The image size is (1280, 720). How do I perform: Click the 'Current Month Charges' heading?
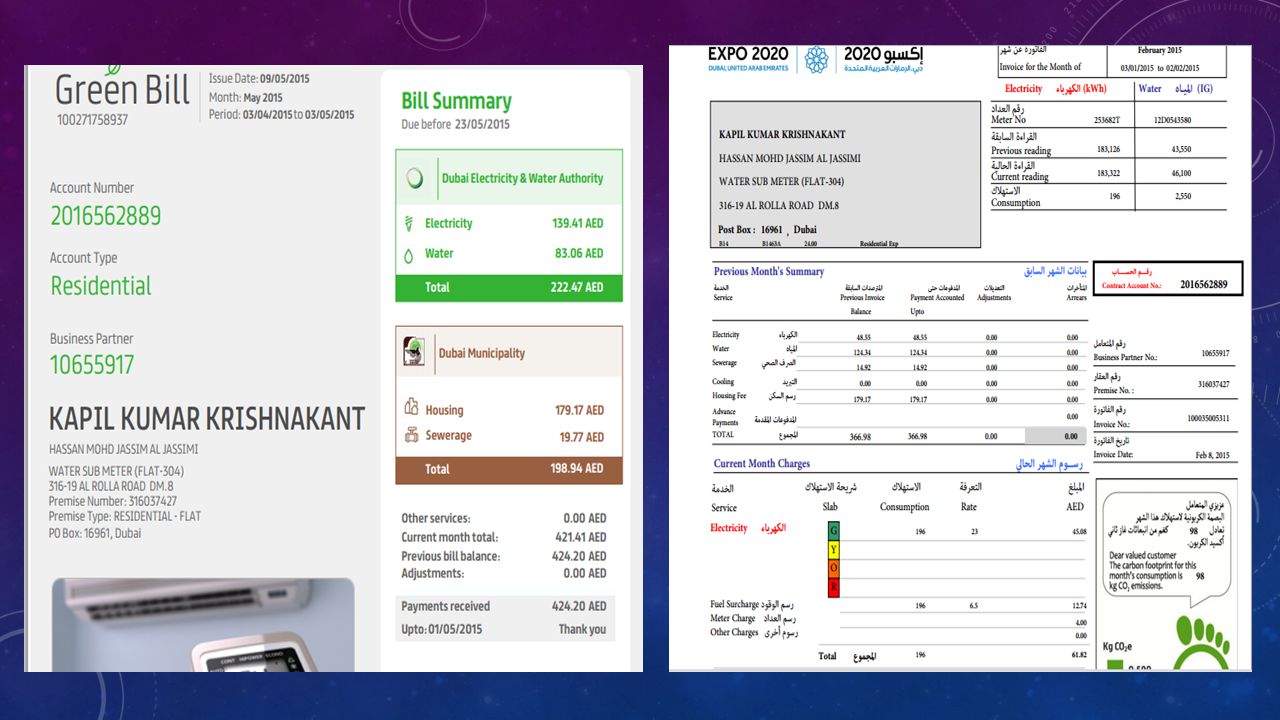tap(762, 464)
